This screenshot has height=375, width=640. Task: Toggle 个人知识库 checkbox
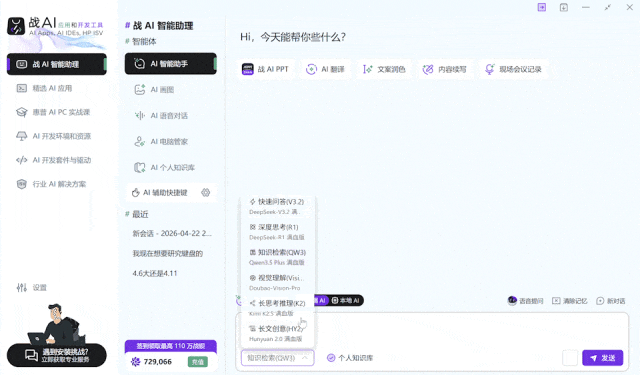tap(350, 358)
